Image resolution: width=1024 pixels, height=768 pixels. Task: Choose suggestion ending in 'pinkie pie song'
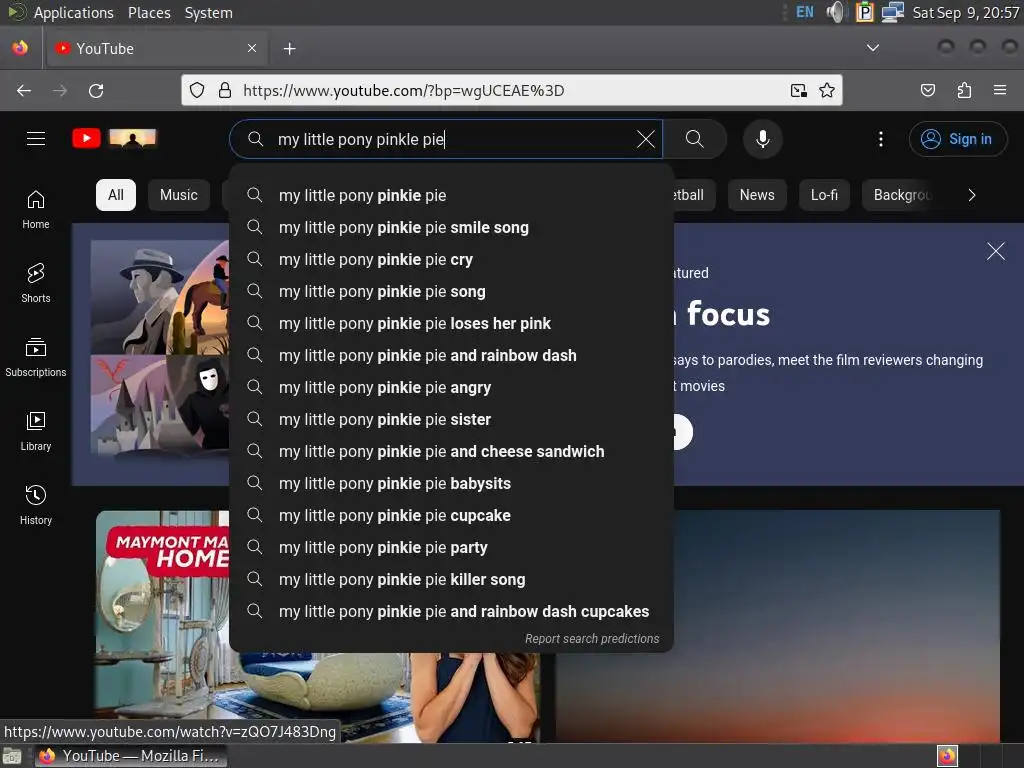[451, 291]
